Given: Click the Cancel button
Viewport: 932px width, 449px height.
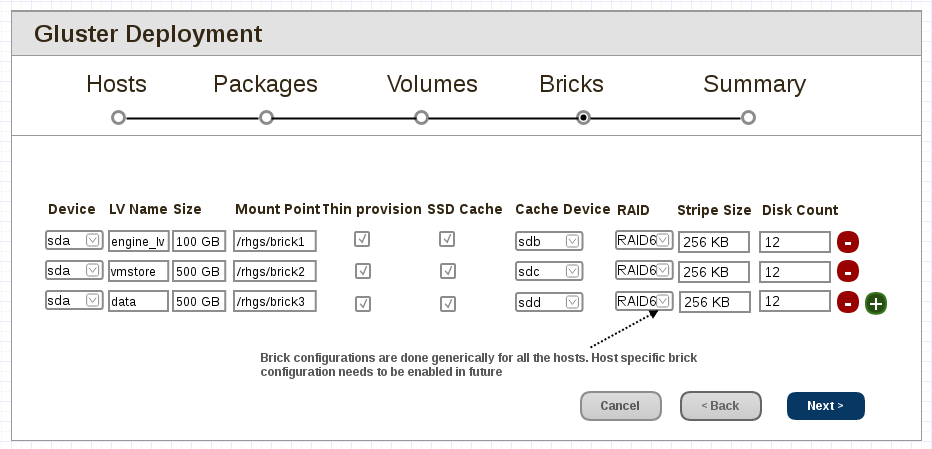Looking at the screenshot, I should (x=620, y=406).
